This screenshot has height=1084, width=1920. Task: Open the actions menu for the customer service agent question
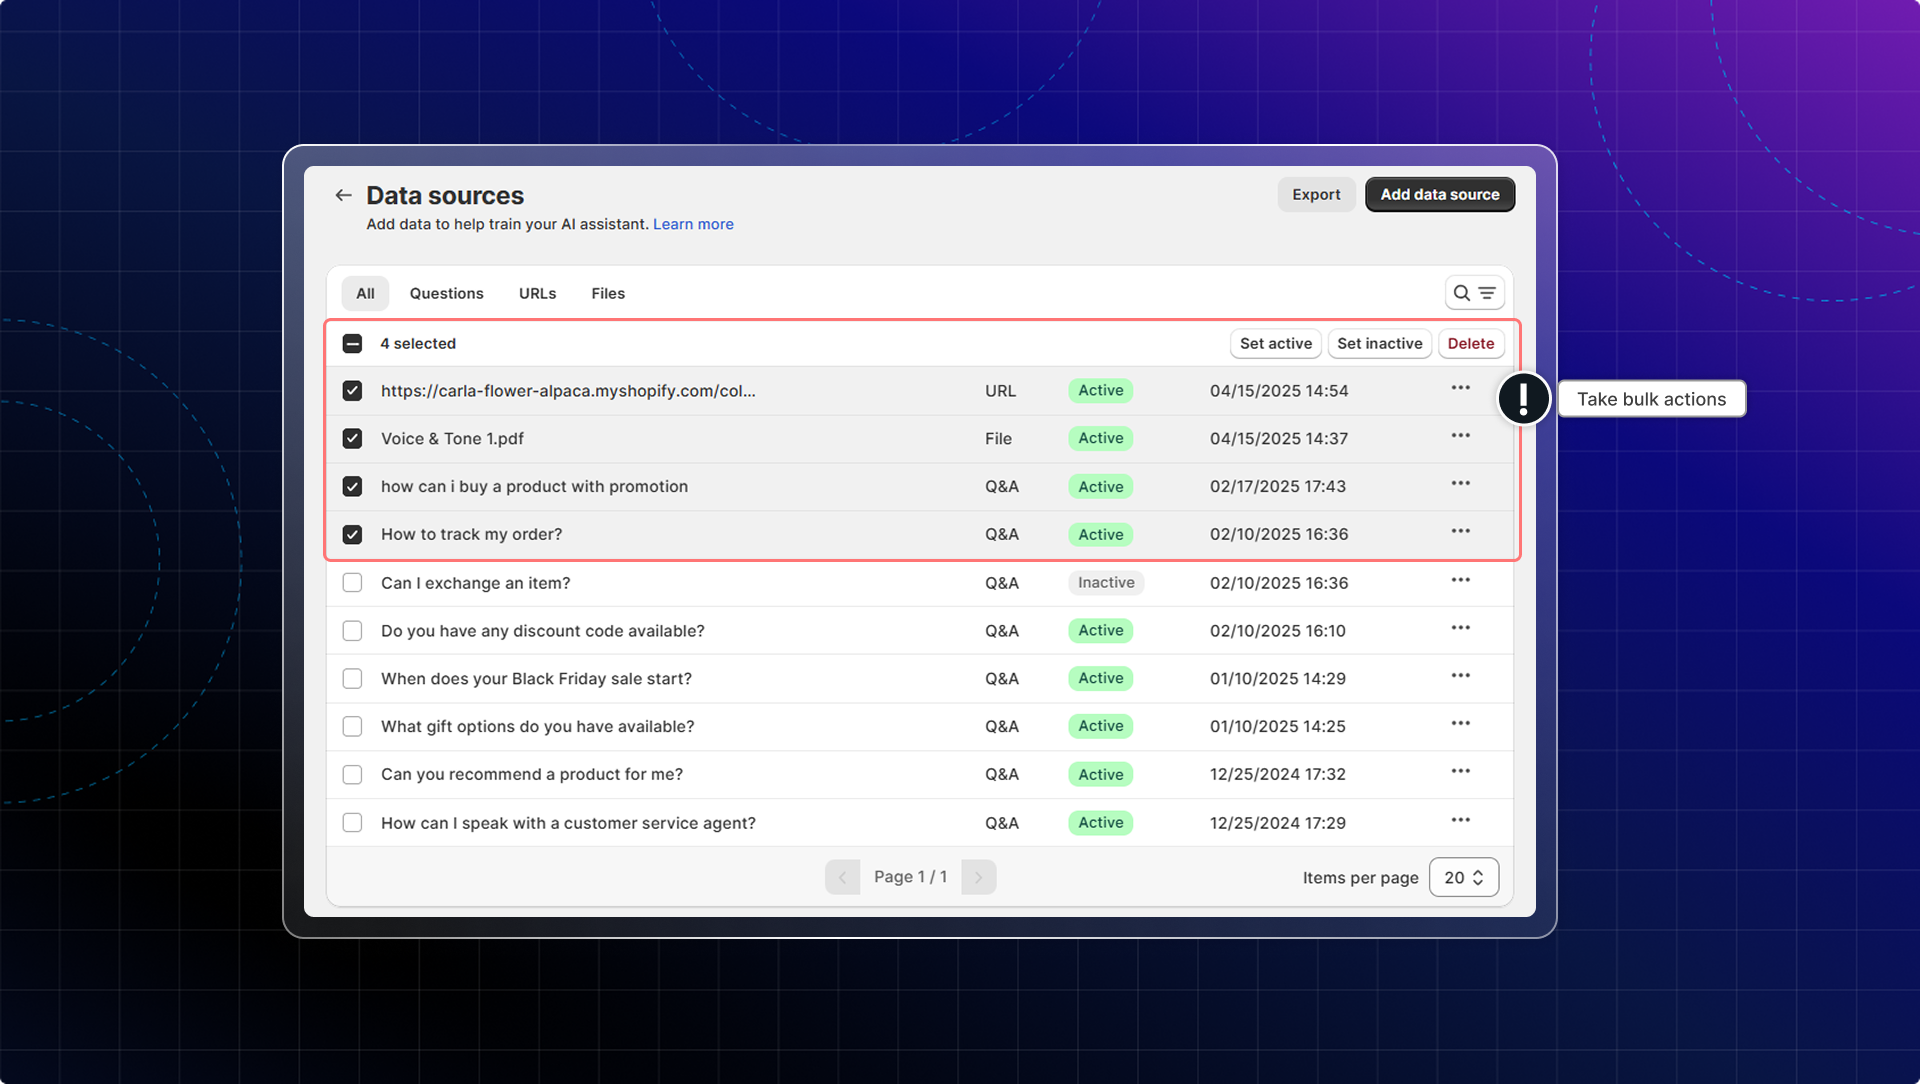click(x=1460, y=821)
